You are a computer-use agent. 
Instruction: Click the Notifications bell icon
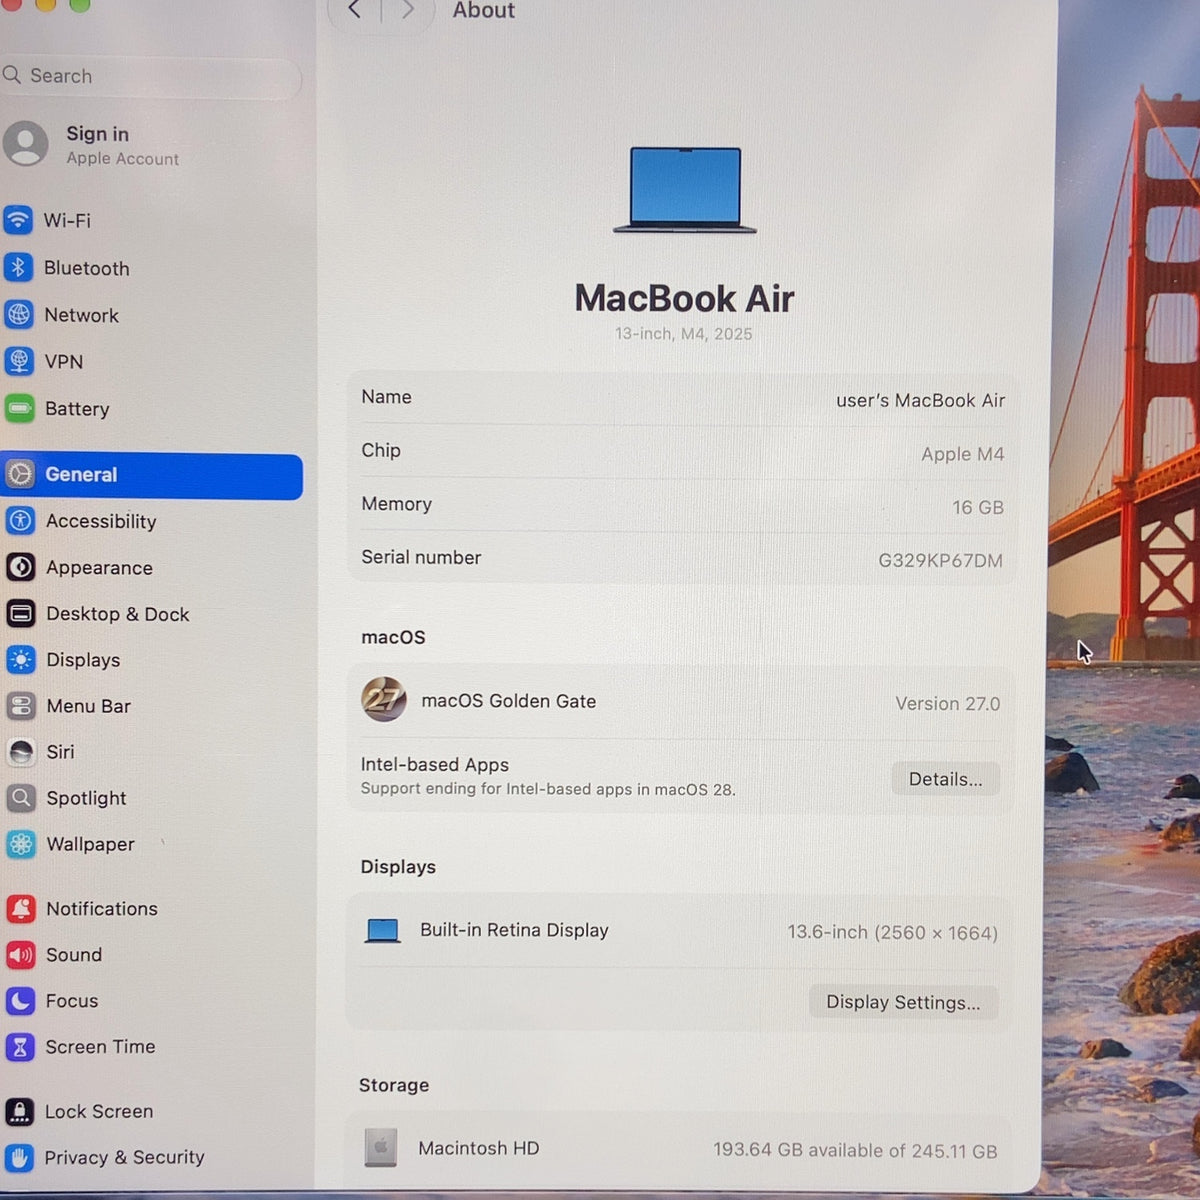(x=21, y=908)
